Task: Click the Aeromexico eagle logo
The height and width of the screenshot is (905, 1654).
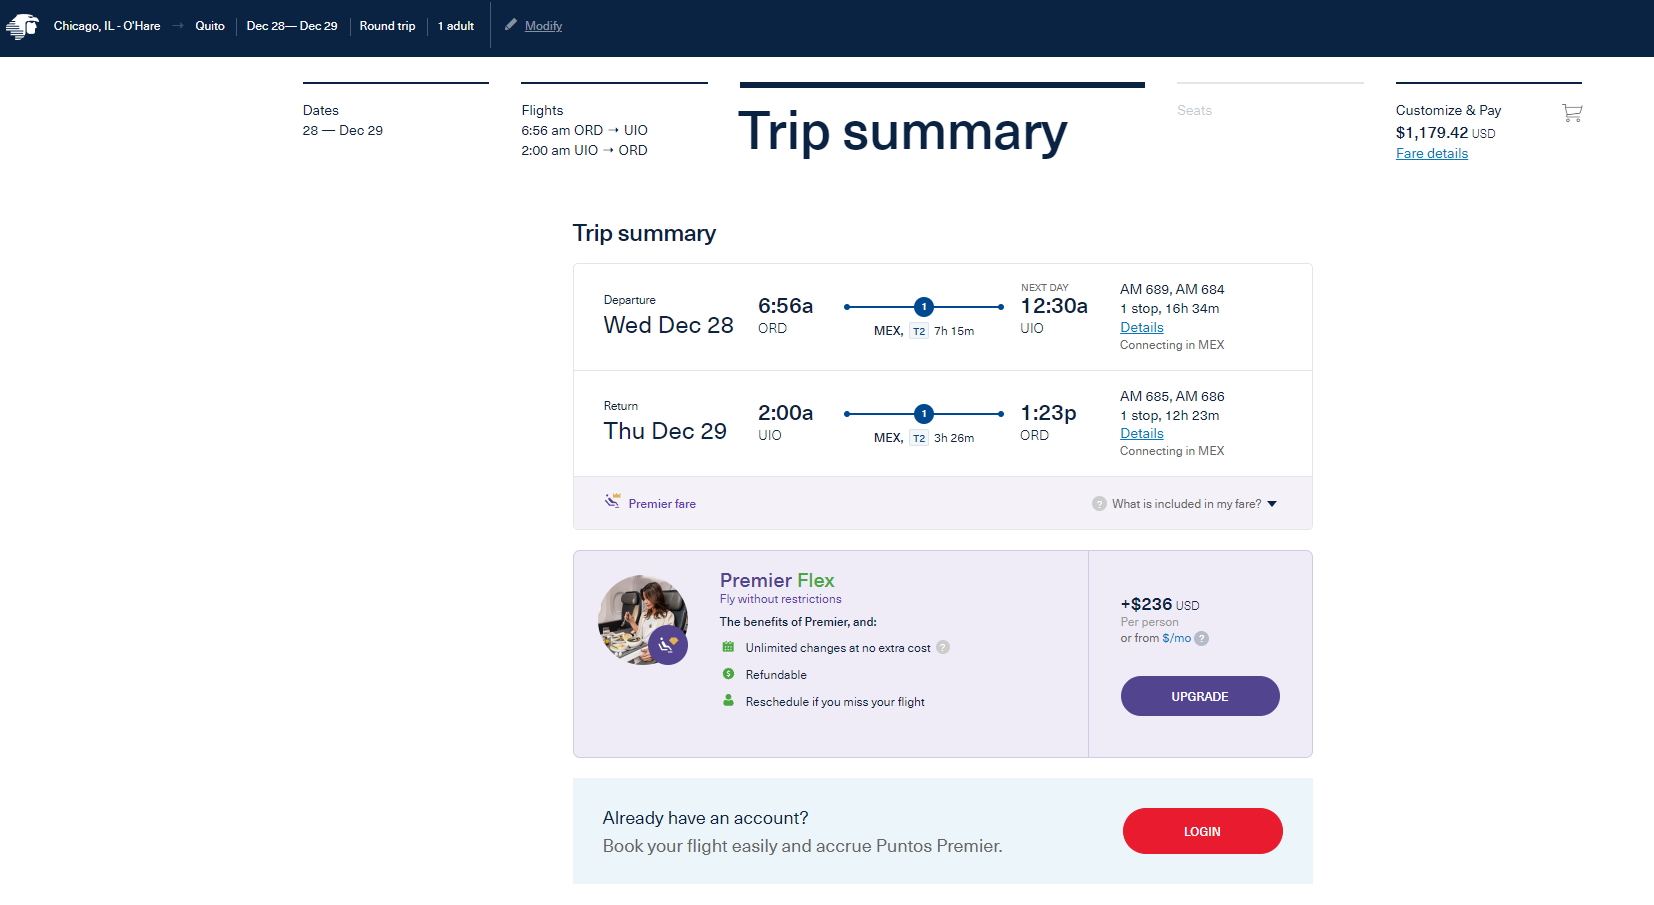Action: point(22,26)
